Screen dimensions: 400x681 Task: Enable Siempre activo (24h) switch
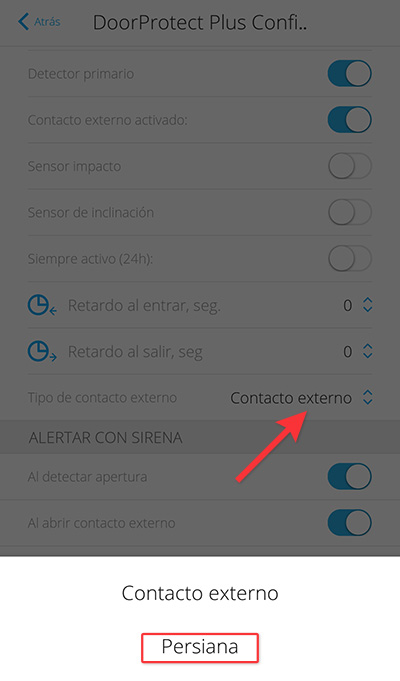pyautogui.click(x=350, y=258)
